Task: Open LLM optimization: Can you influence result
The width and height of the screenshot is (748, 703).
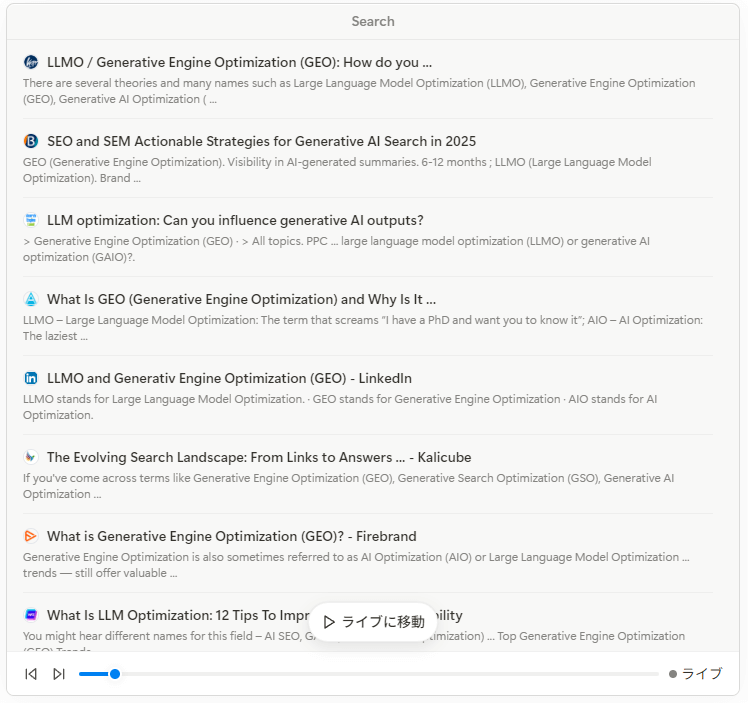Action: (235, 220)
